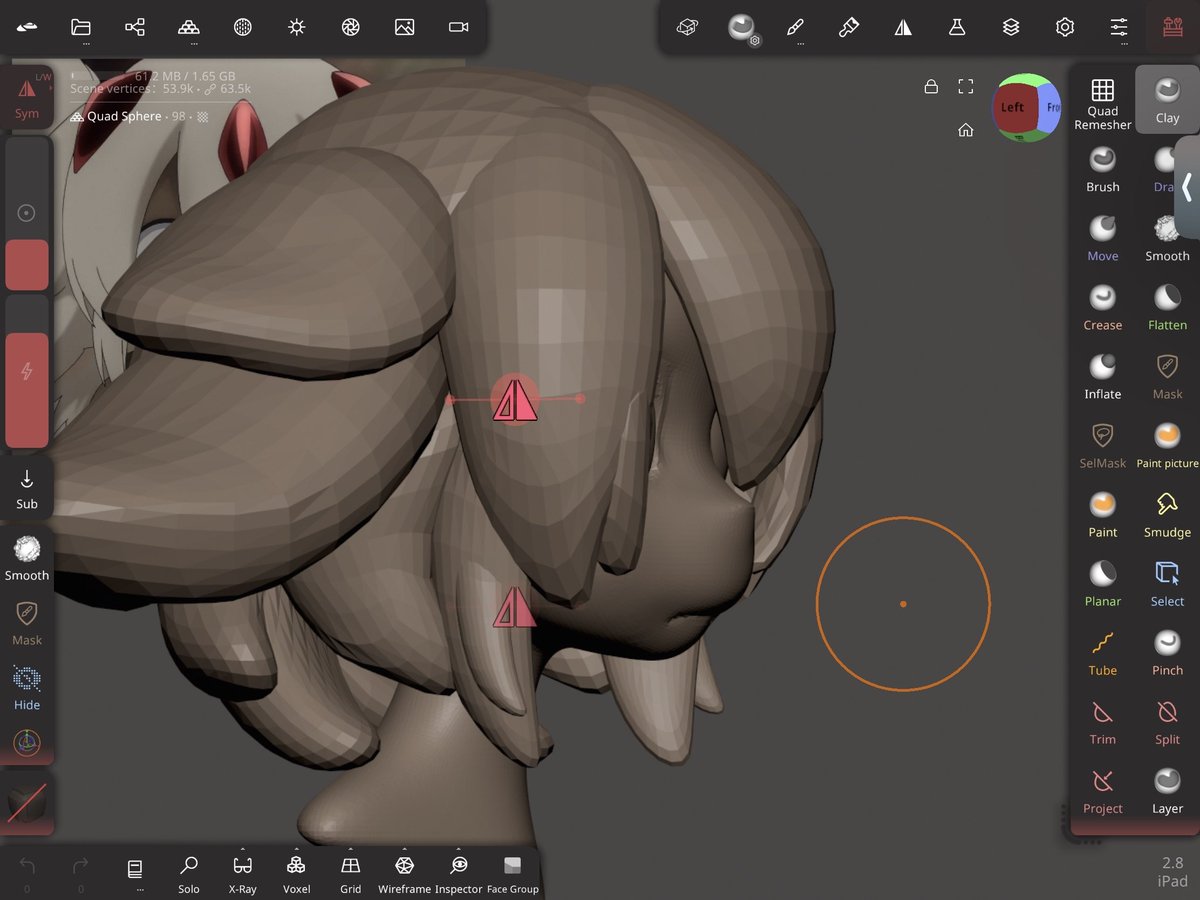
Task: Open the post process menu
Action: (350, 28)
